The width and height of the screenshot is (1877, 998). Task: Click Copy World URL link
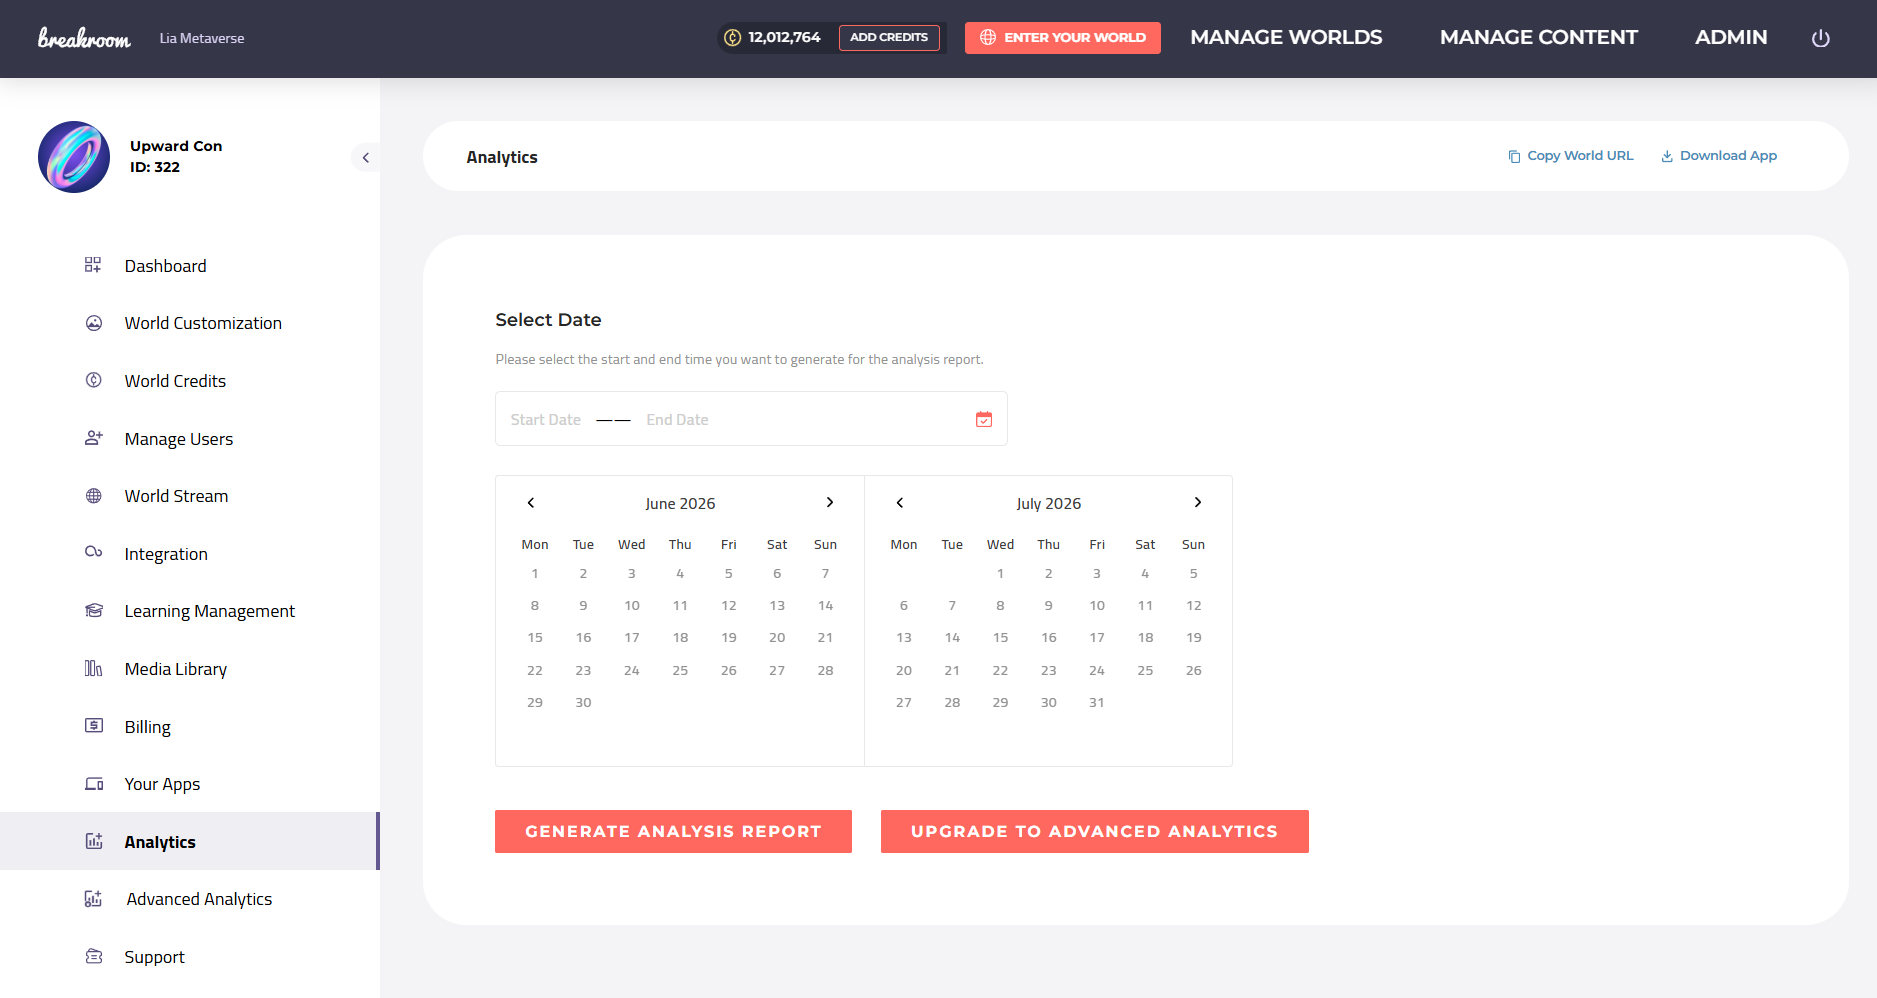click(x=1570, y=156)
